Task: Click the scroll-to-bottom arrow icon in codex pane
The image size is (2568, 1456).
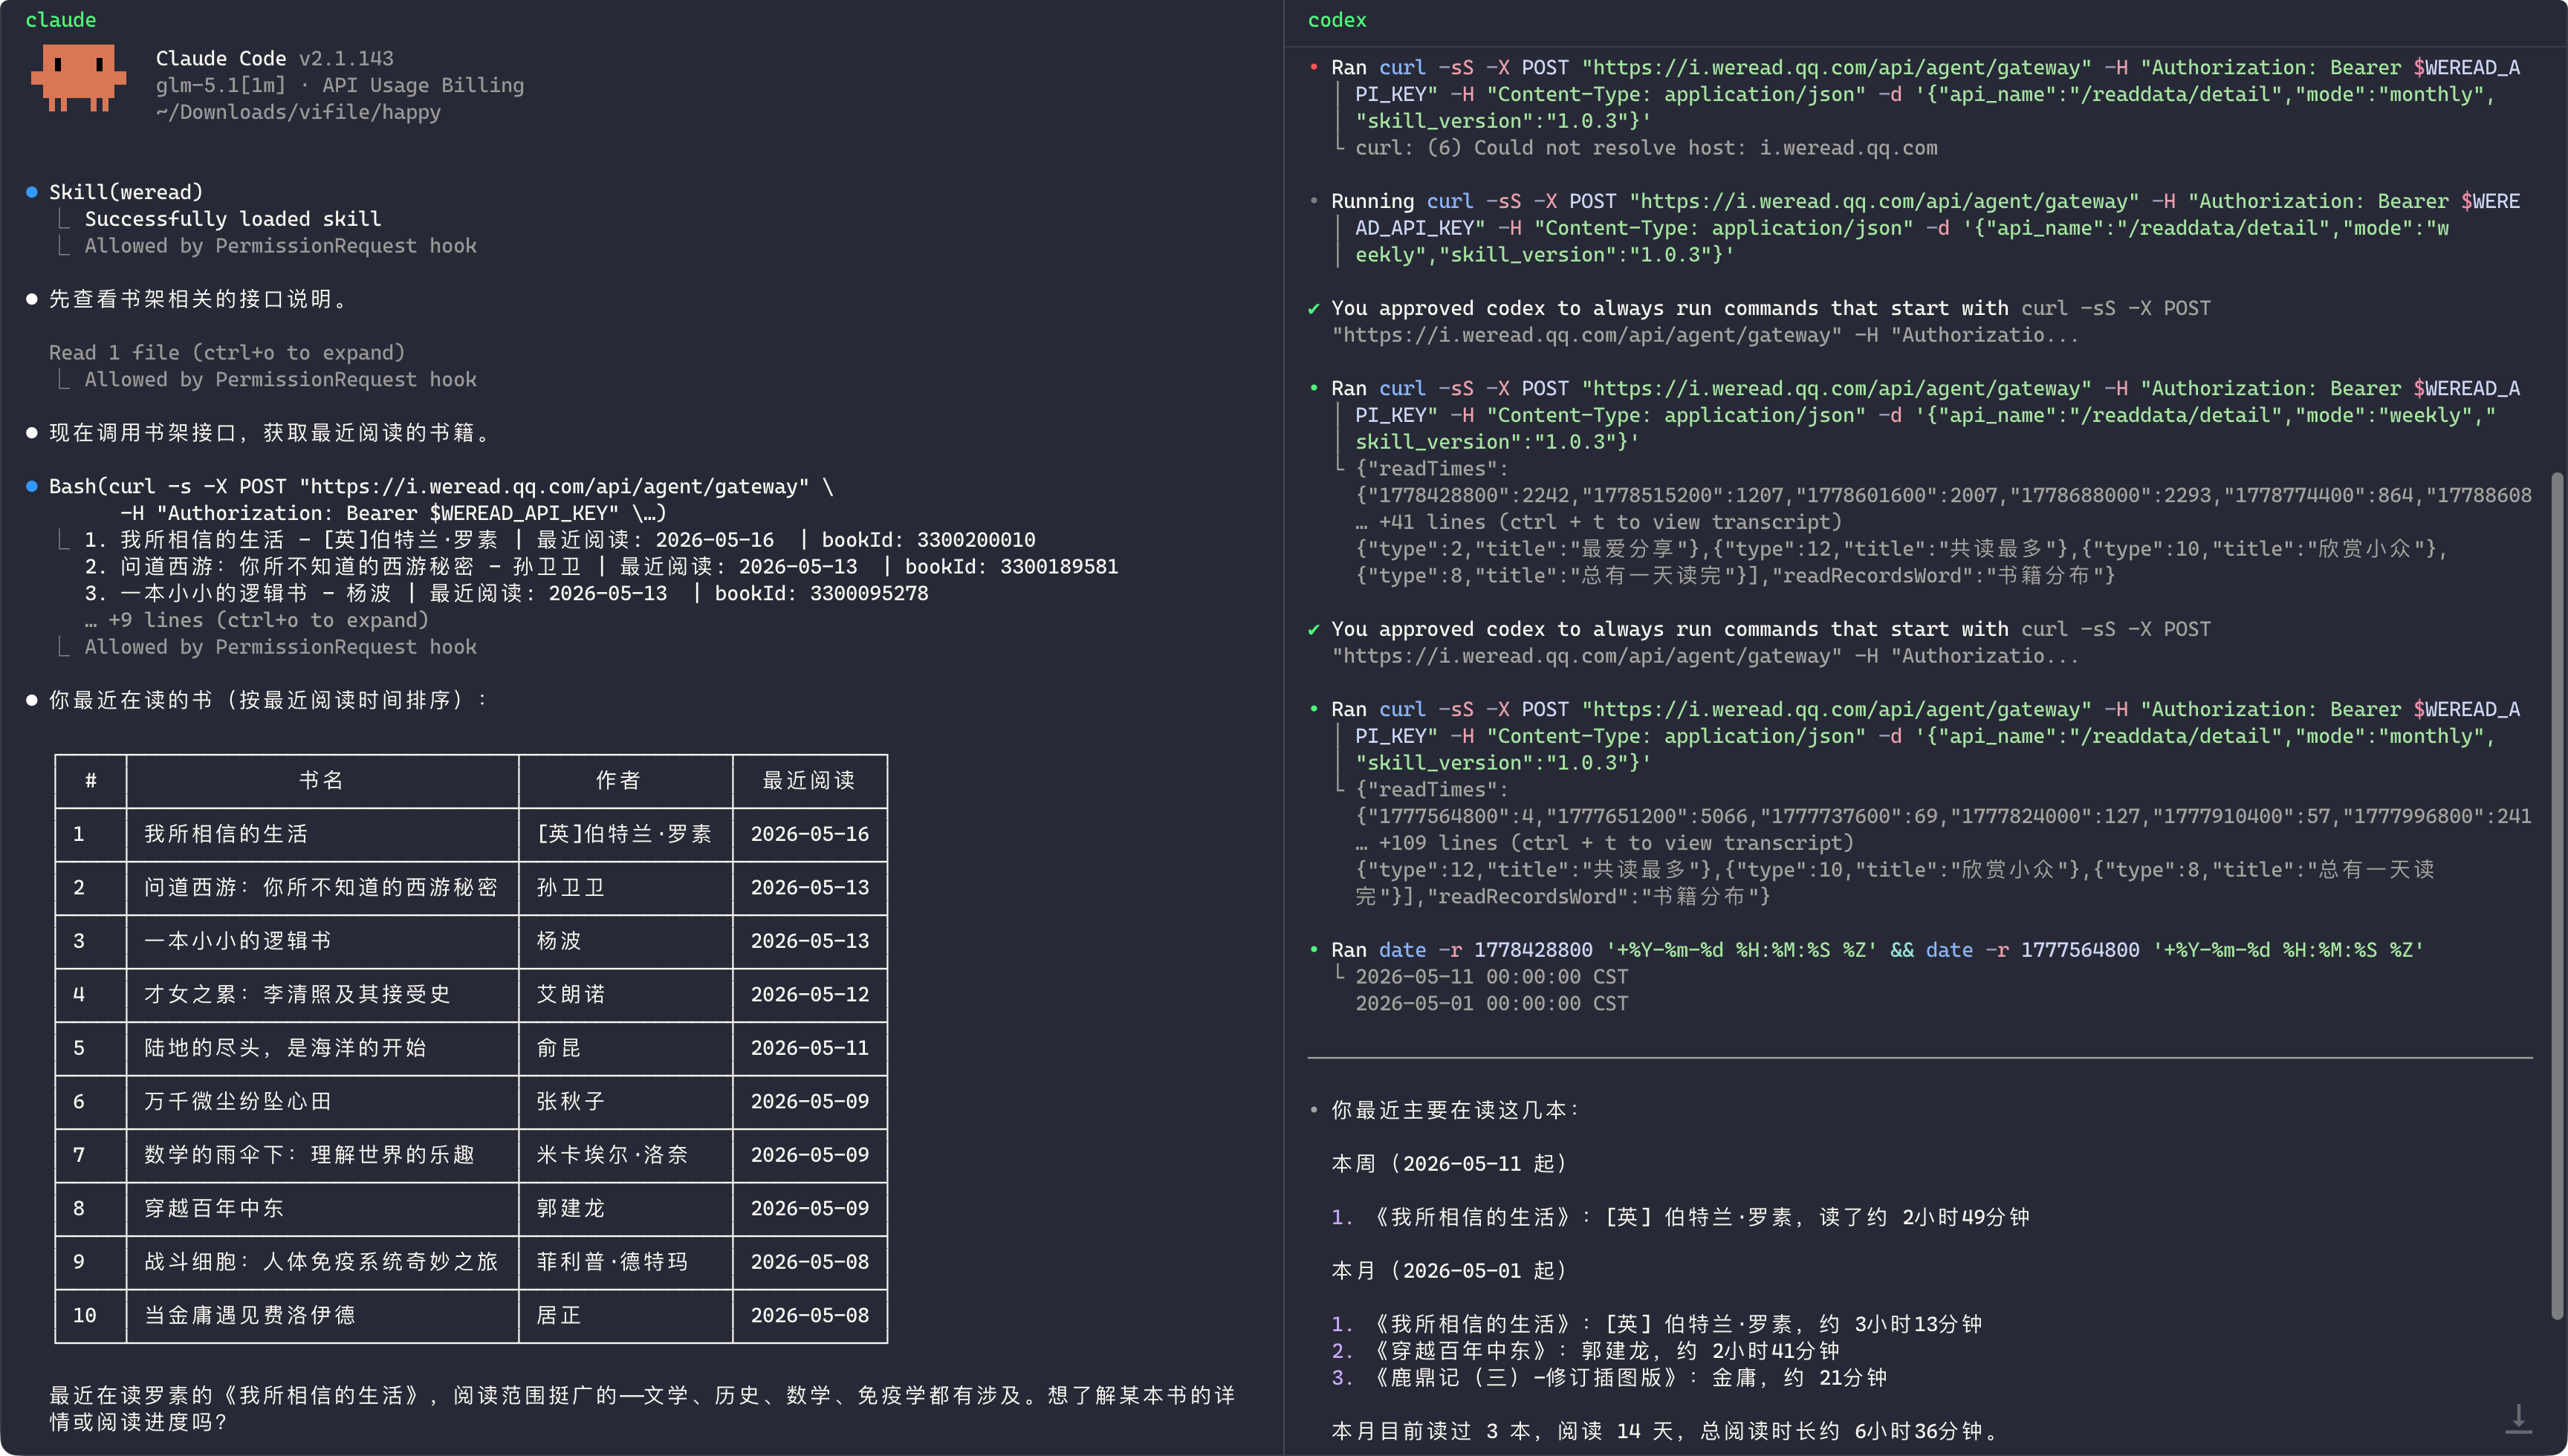Action: (x=2518, y=1418)
